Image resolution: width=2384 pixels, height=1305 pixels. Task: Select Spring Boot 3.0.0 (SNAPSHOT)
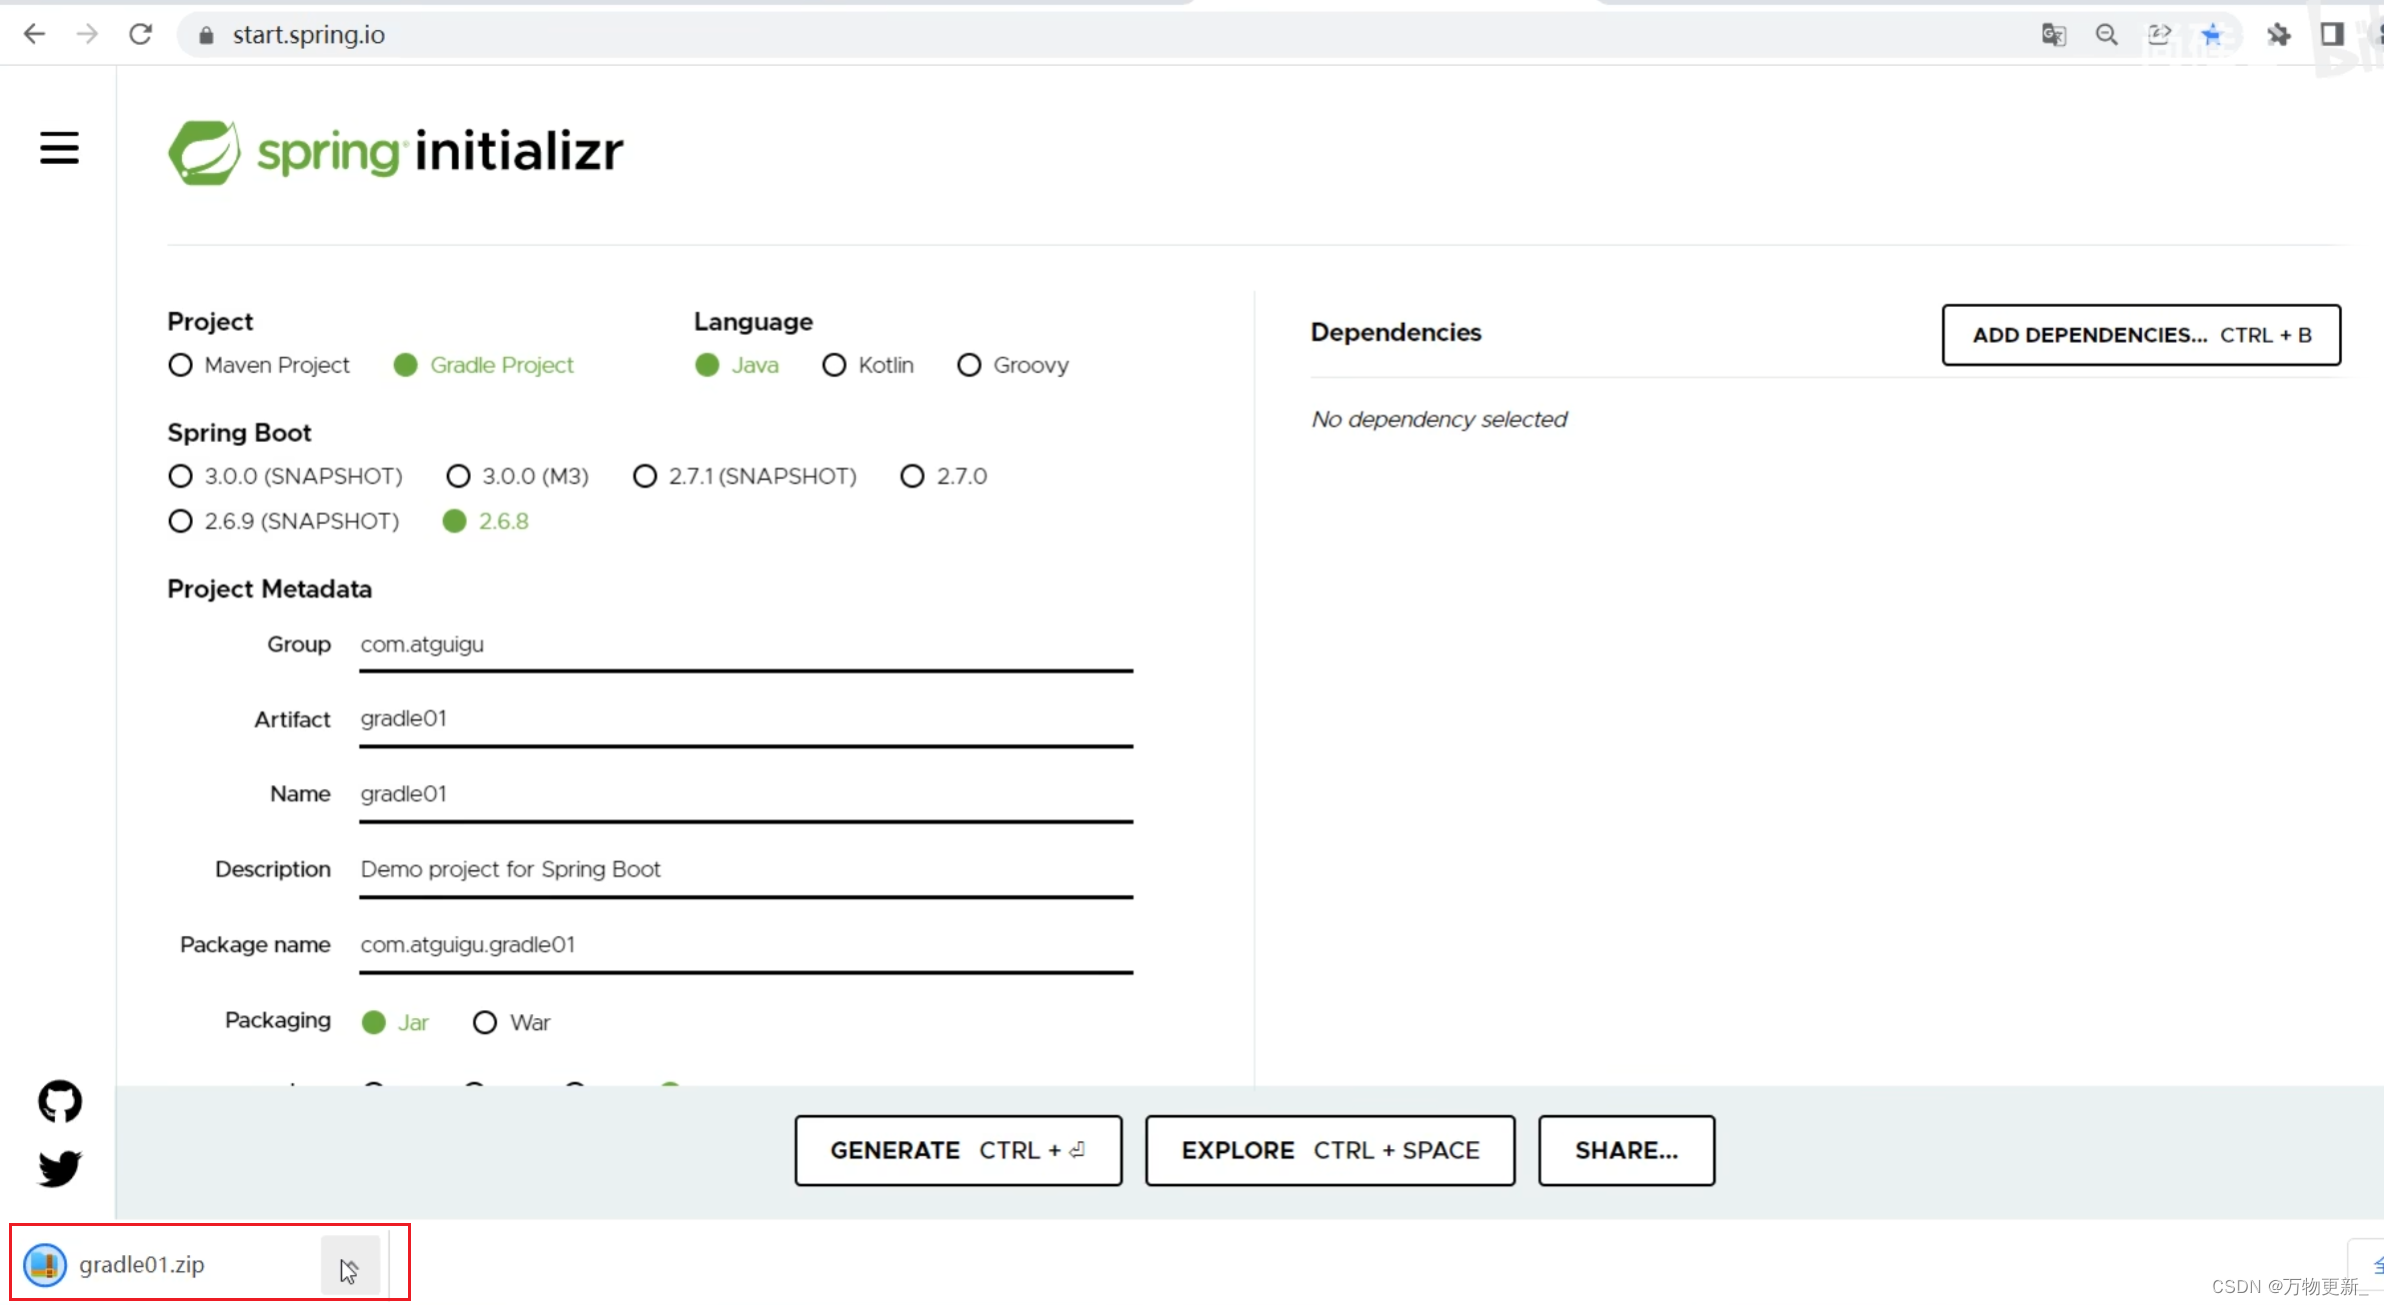coord(285,476)
